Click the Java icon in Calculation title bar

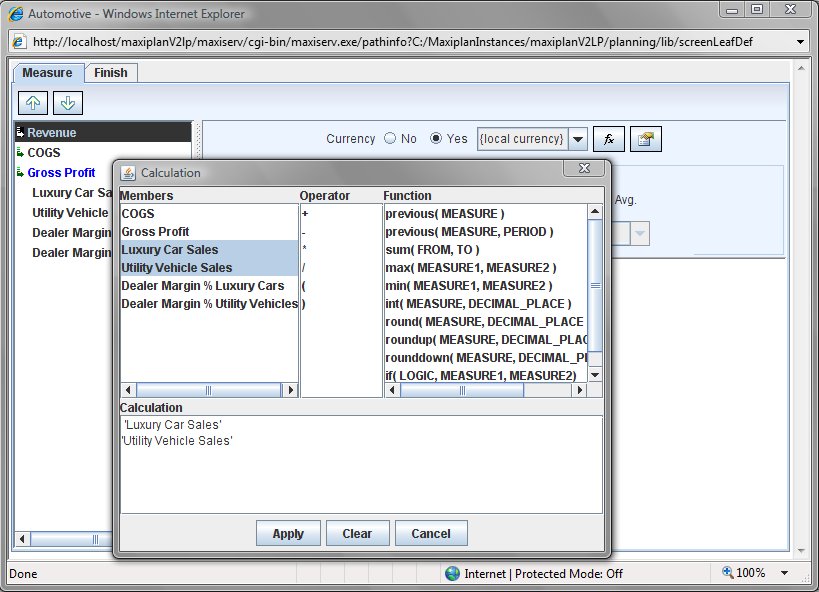(129, 172)
